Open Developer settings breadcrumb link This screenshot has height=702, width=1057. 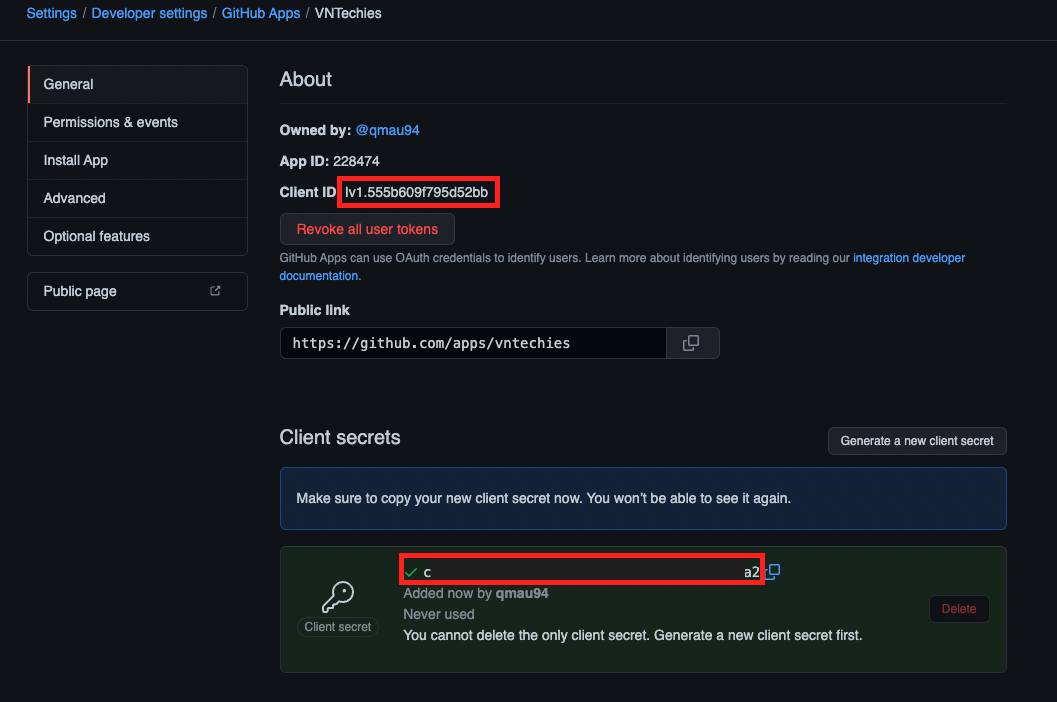click(x=150, y=13)
